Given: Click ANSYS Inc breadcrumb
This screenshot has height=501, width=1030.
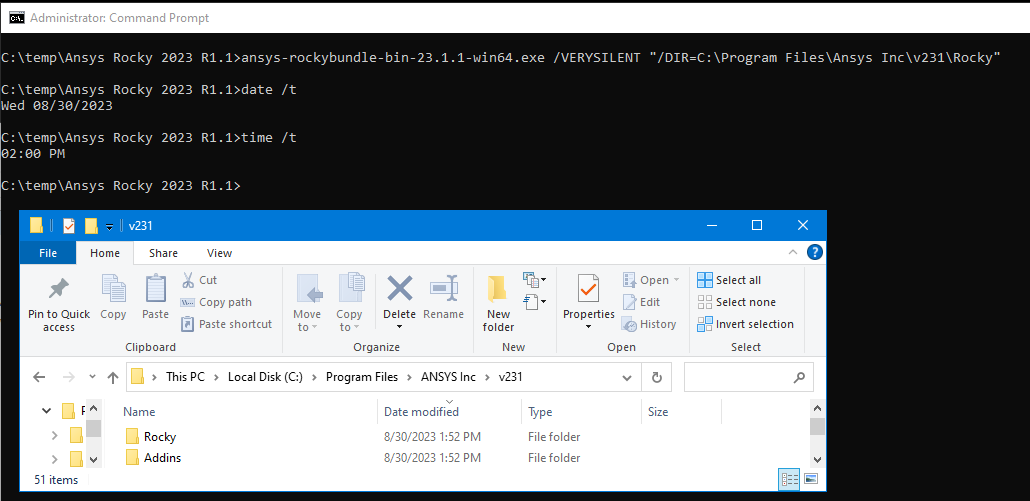Looking at the screenshot, I should (x=447, y=377).
